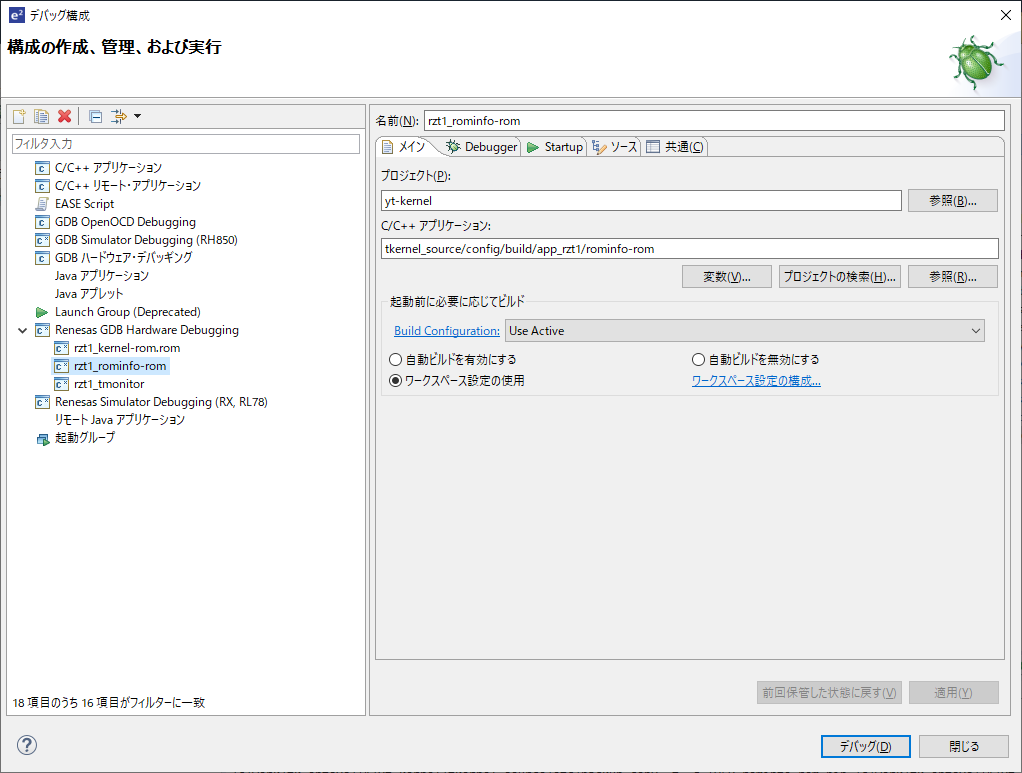Select 自動ビルドを有効にする radio button
1022x773 pixels.
[x=395, y=359]
